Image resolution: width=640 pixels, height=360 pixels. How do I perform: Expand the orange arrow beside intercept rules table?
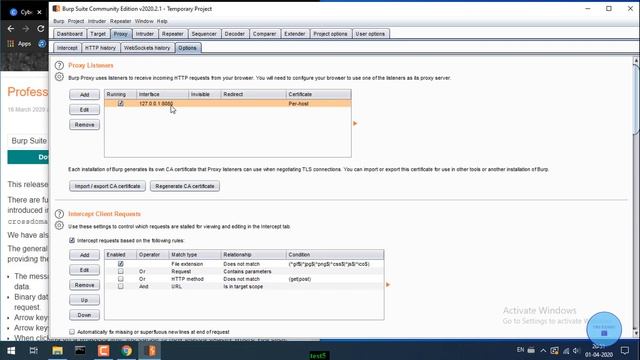click(388, 284)
